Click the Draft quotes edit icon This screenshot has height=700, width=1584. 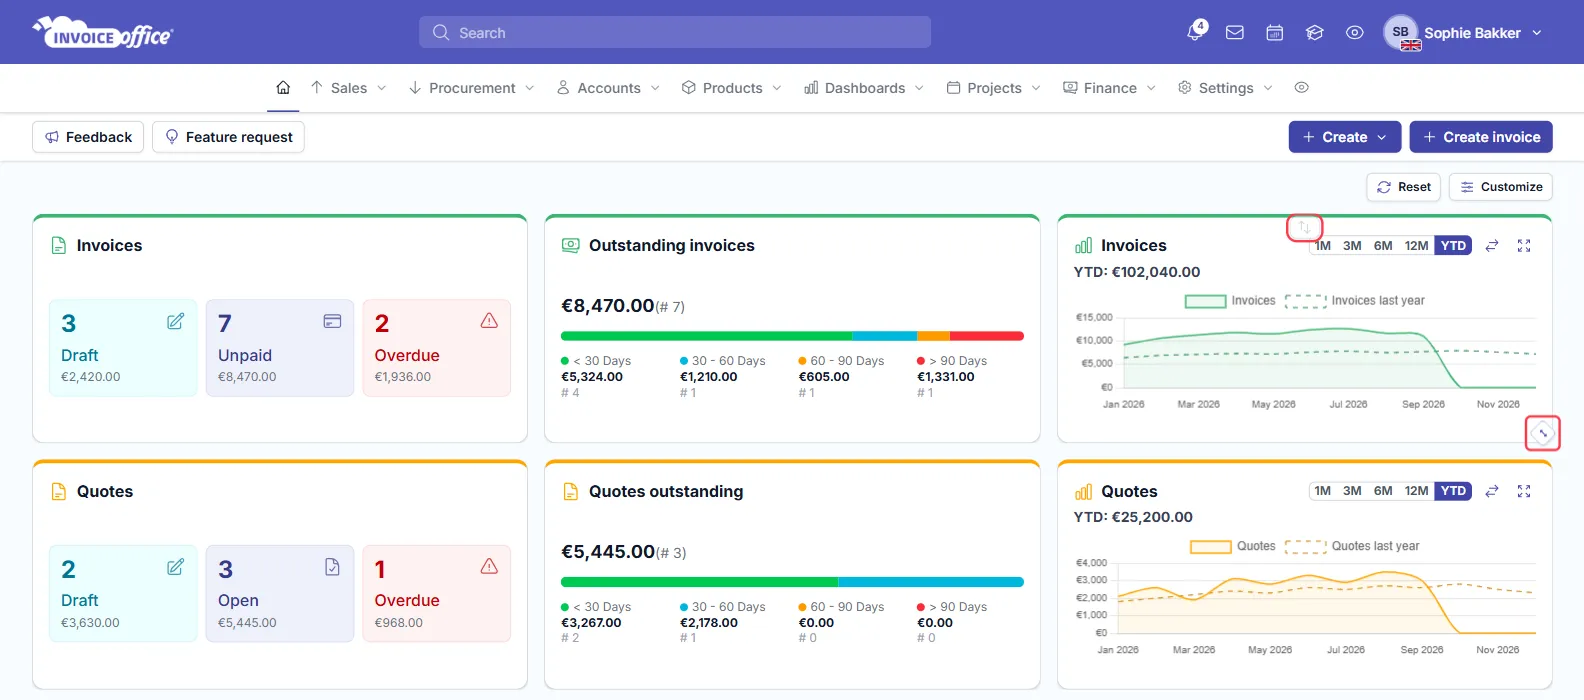point(175,567)
